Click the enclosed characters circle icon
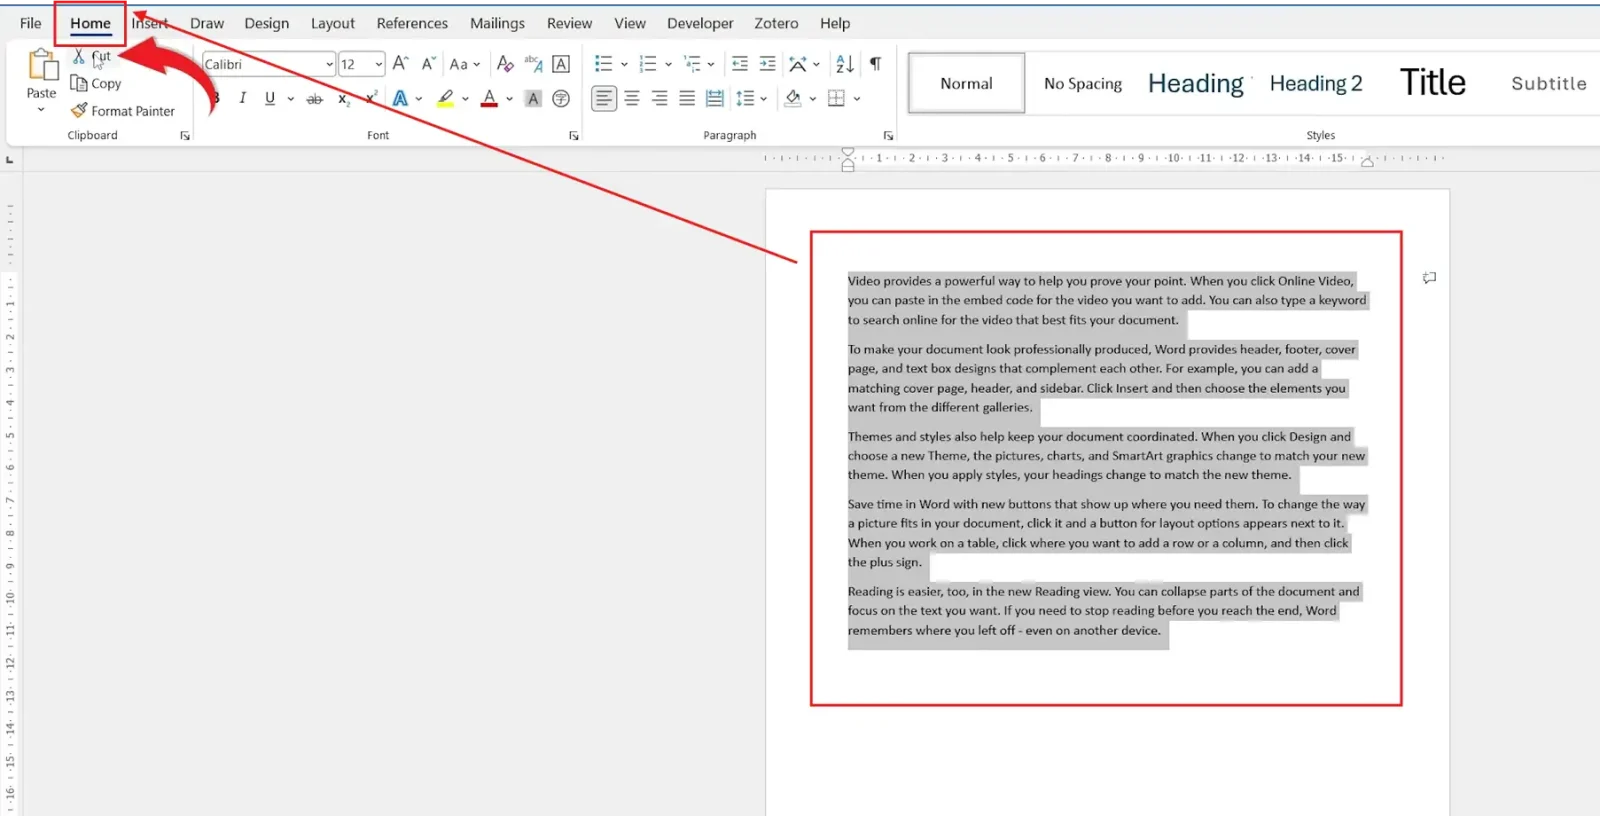The height and width of the screenshot is (816, 1600). point(561,98)
